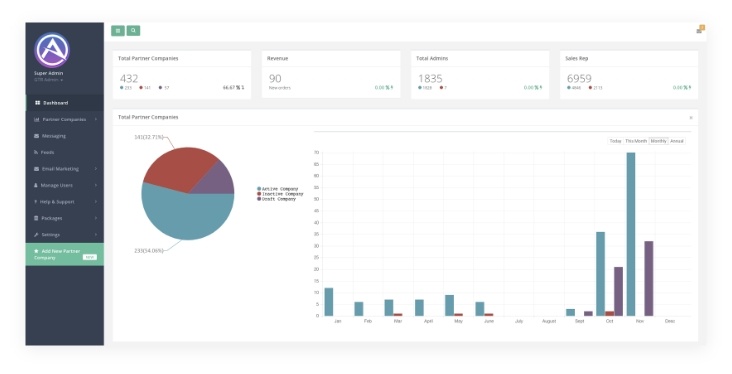Image resolution: width=732 pixels, height=374 pixels.
Task: Click the Manage Users person icon
Action: [36, 185]
